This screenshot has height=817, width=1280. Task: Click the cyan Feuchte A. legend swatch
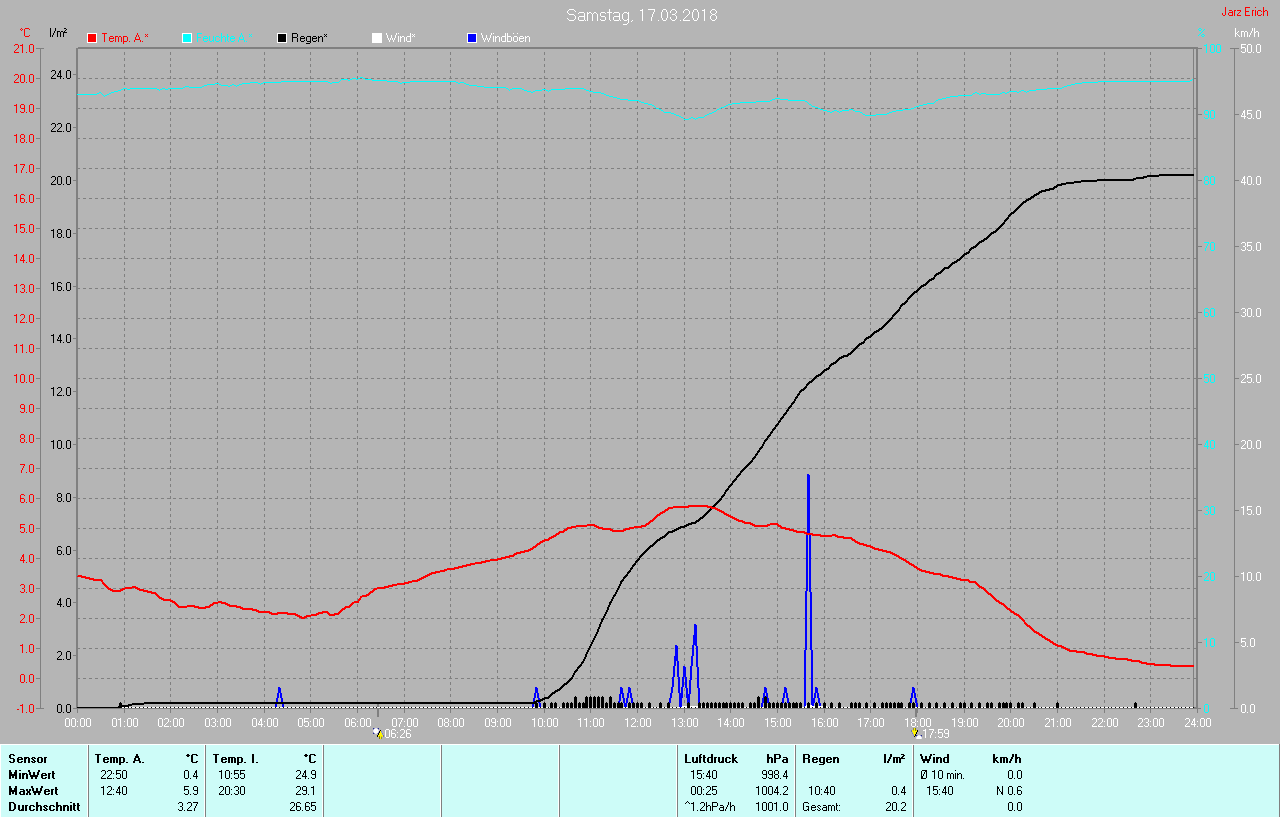[x=187, y=38]
